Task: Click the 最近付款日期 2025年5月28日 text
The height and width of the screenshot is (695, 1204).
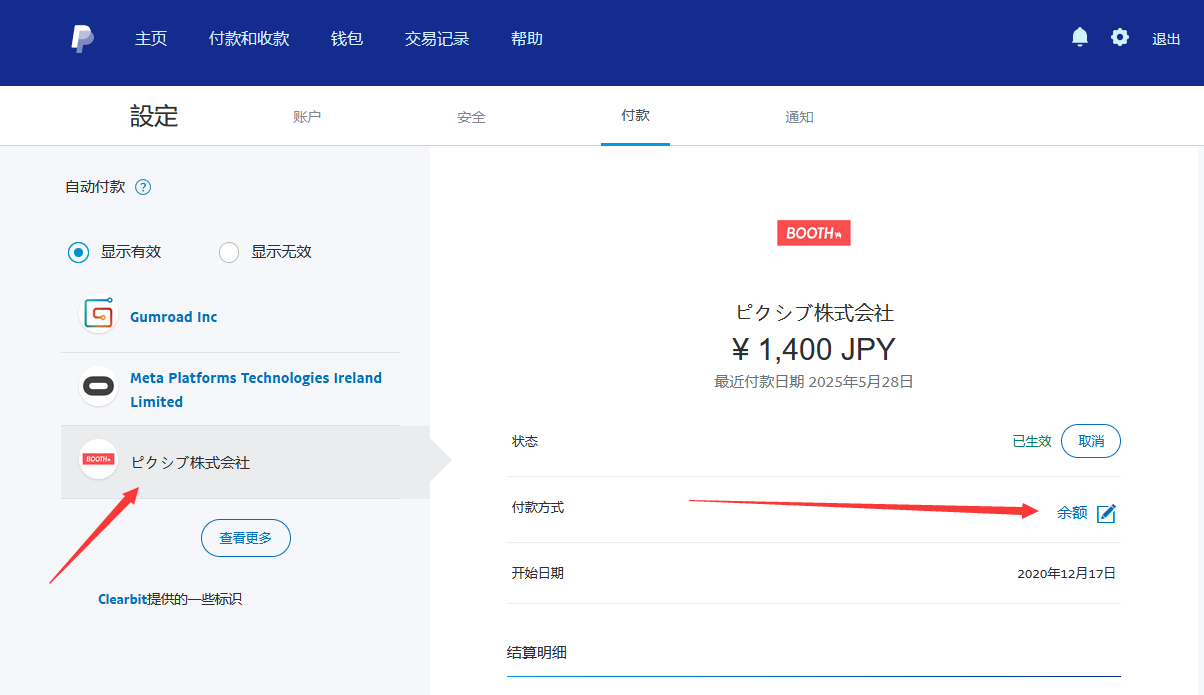Action: click(814, 382)
